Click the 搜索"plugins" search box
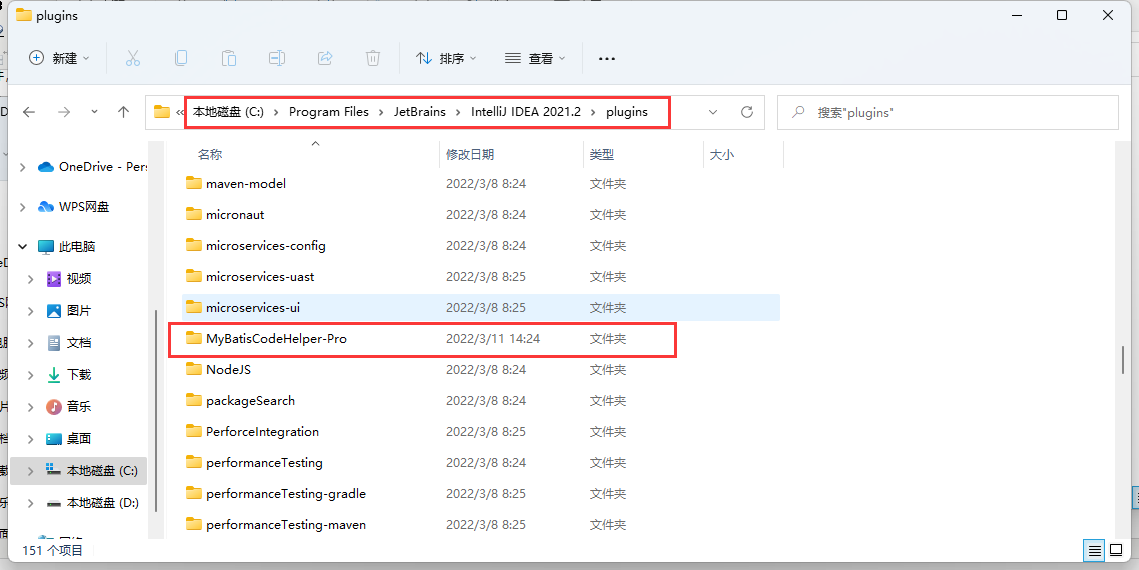Viewport: 1139px width, 570px height. [x=947, y=113]
